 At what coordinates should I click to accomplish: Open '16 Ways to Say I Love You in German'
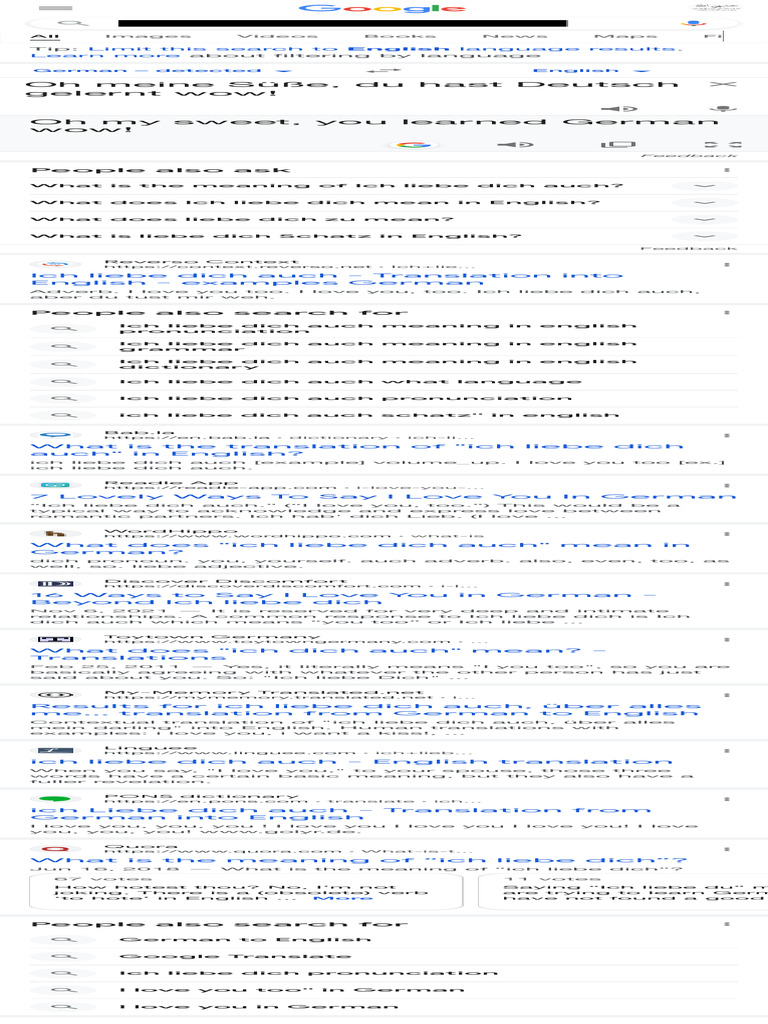tap(344, 598)
